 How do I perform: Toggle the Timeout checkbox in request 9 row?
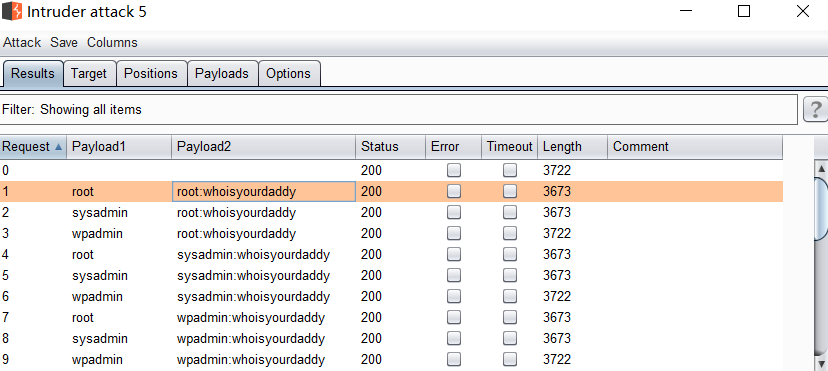coord(510,359)
